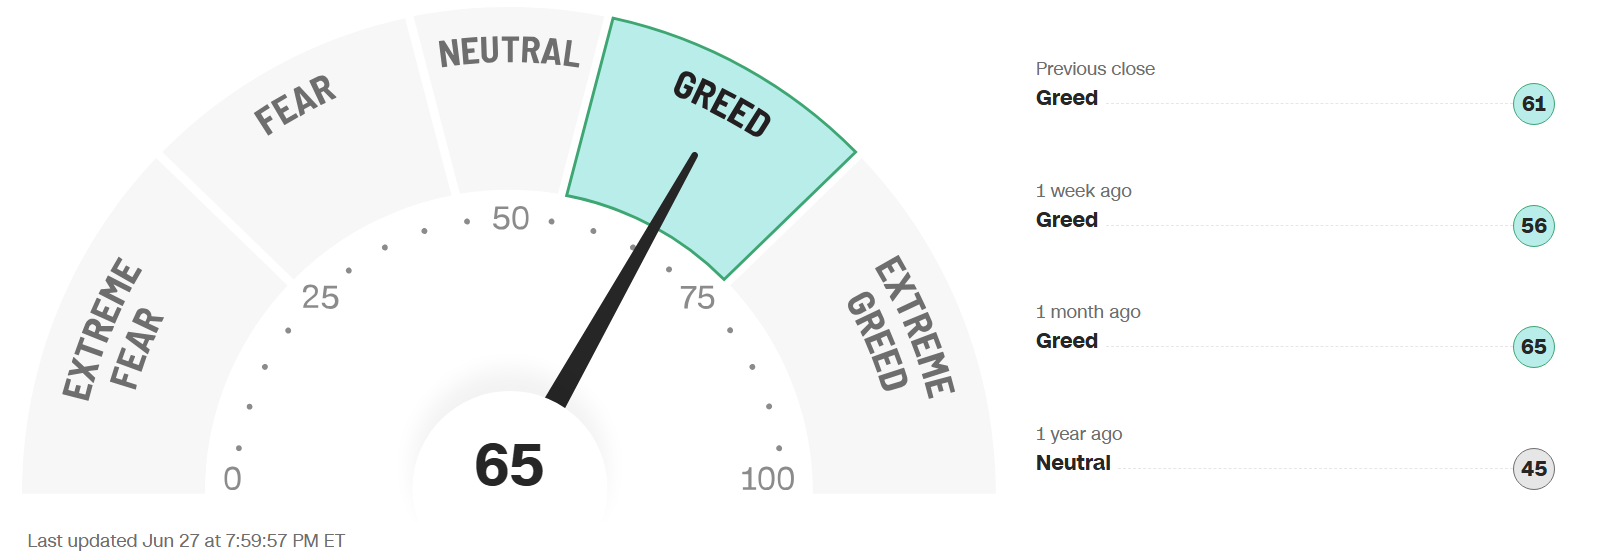Click the 1 month ago badge 65

(x=1533, y=347)
